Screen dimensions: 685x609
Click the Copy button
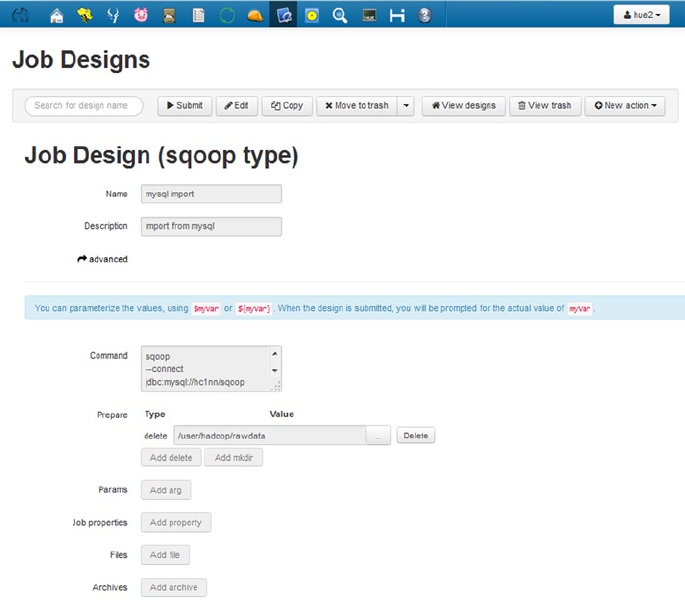coord(287,106)
